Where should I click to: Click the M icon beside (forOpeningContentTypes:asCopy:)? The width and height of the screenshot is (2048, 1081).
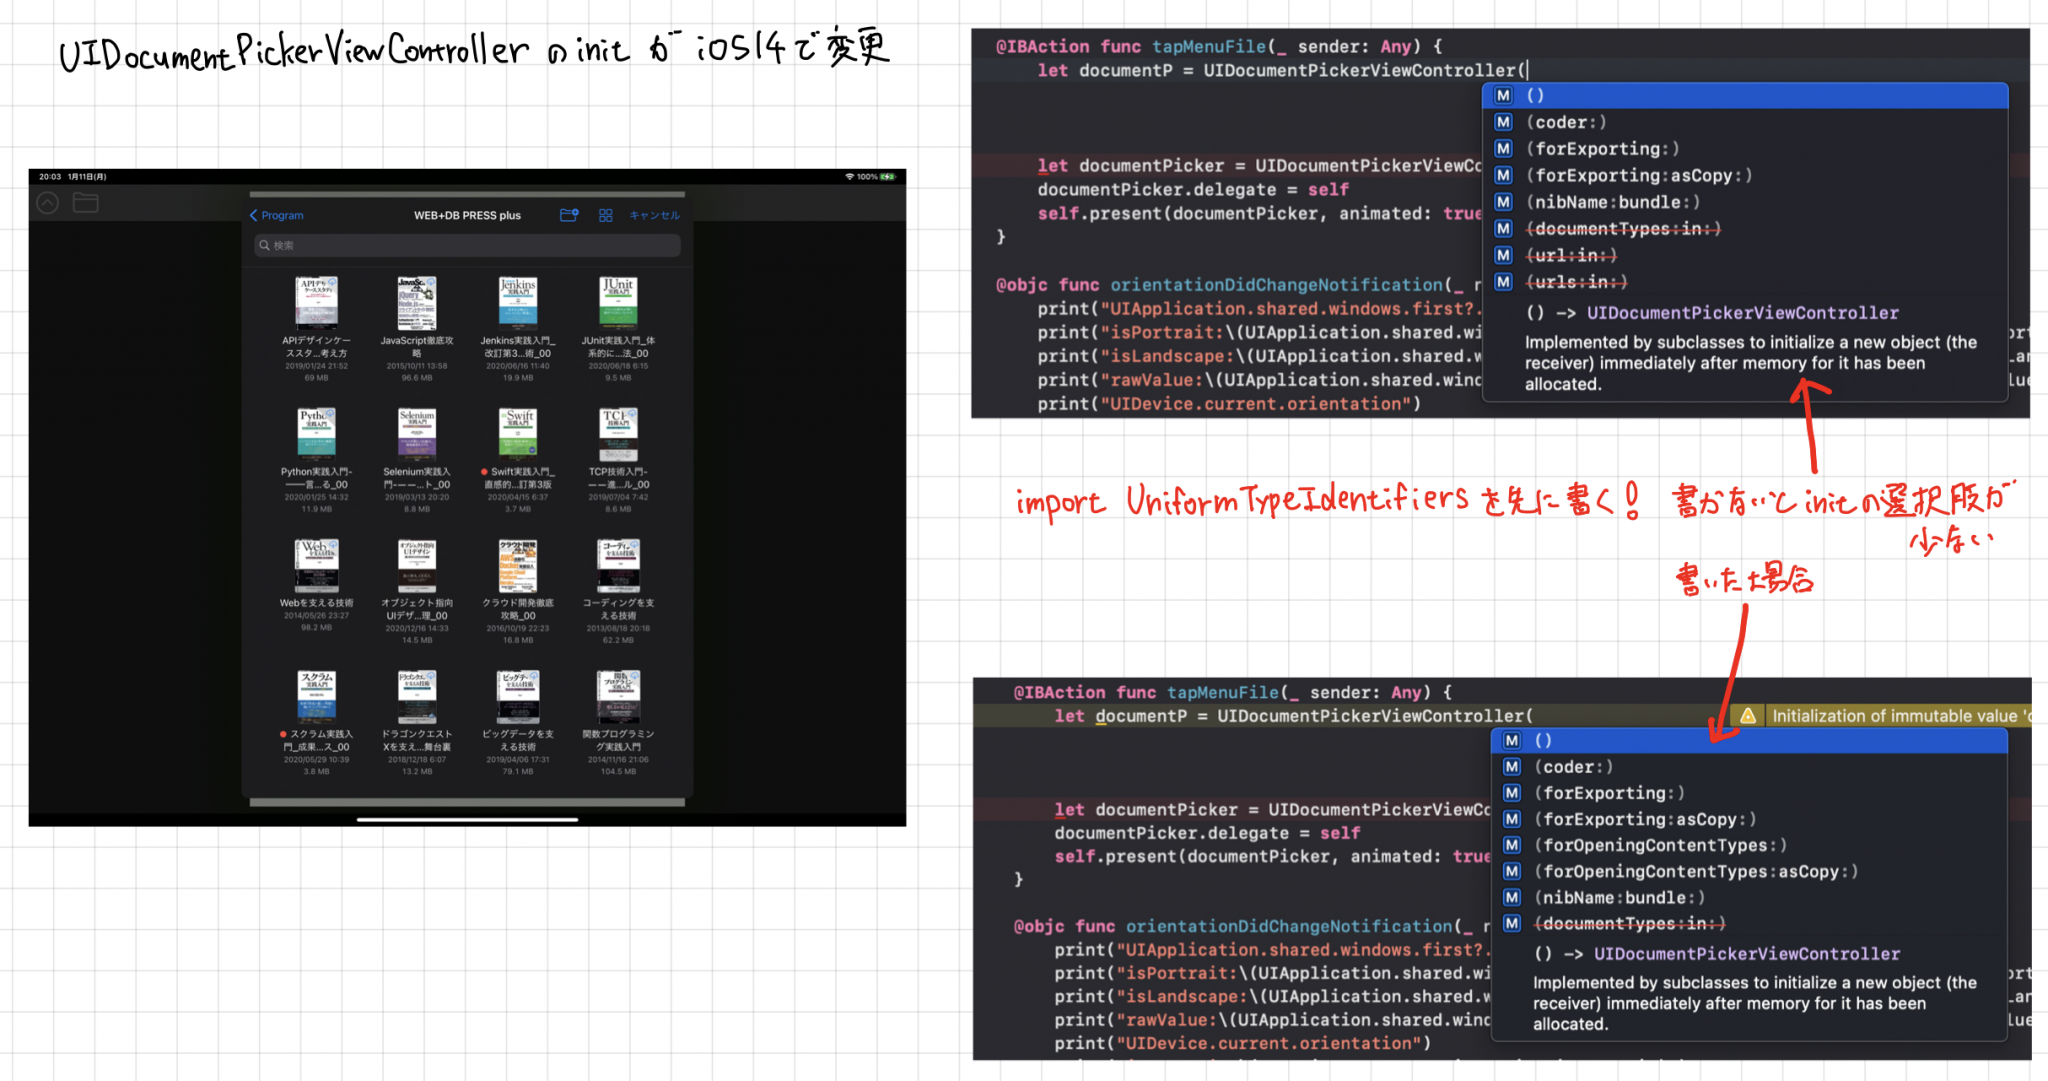[x=1511, y=871]
